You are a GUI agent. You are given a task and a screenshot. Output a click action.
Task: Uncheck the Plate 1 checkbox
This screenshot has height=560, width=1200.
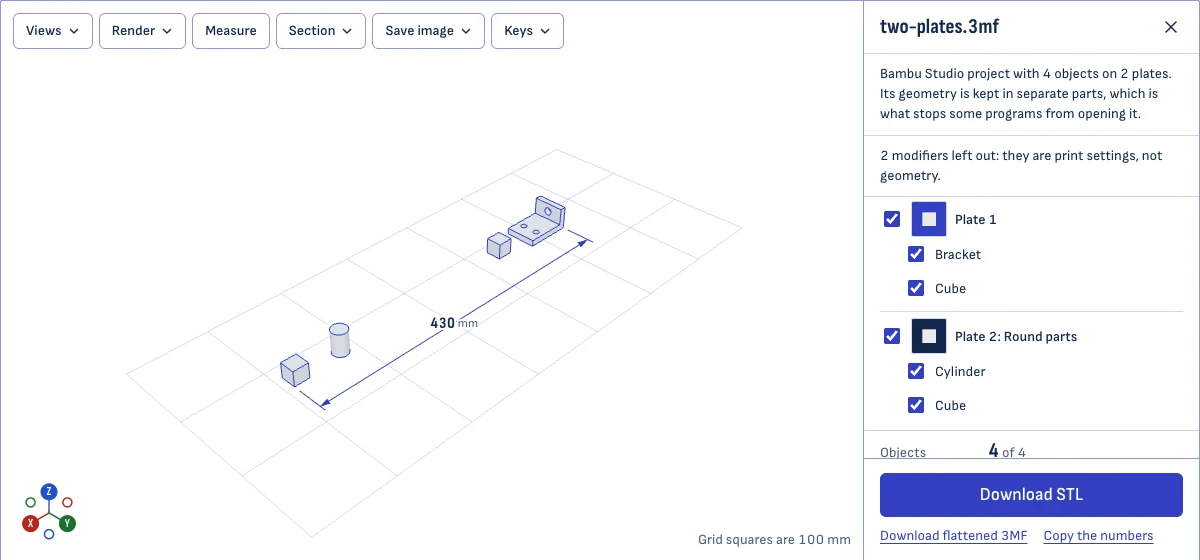click(892, 219)
